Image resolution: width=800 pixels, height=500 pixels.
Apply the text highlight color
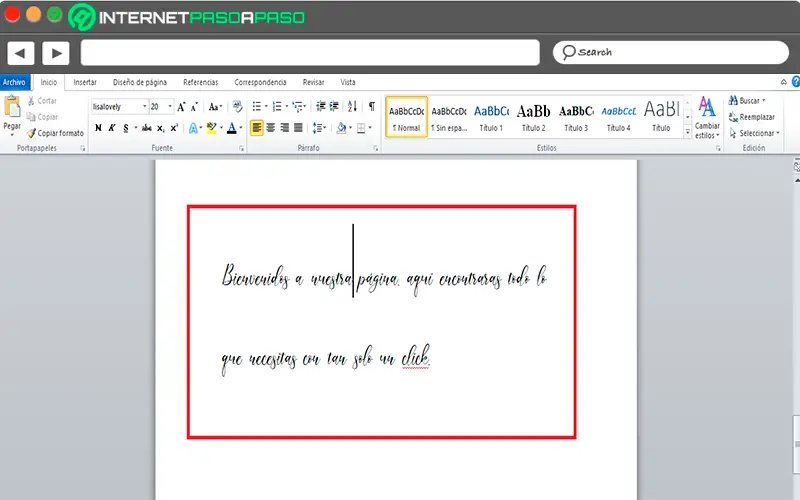pyautogui.click(x=212, y=128)
